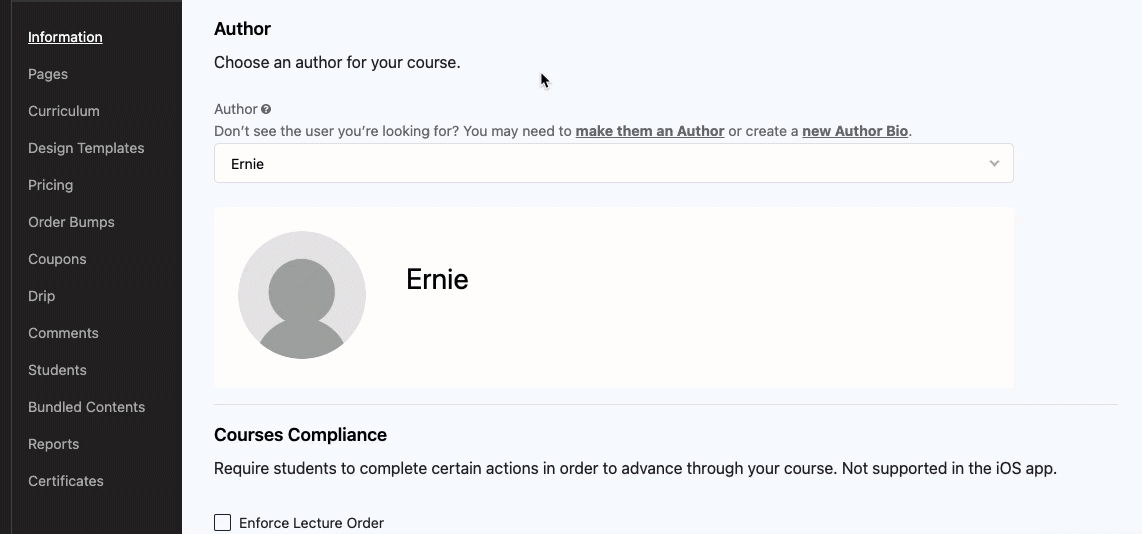The height and width of the screenshot is (534, 1142).
Task: Go to Reports in the sidebar
Action: coord(53,444)
